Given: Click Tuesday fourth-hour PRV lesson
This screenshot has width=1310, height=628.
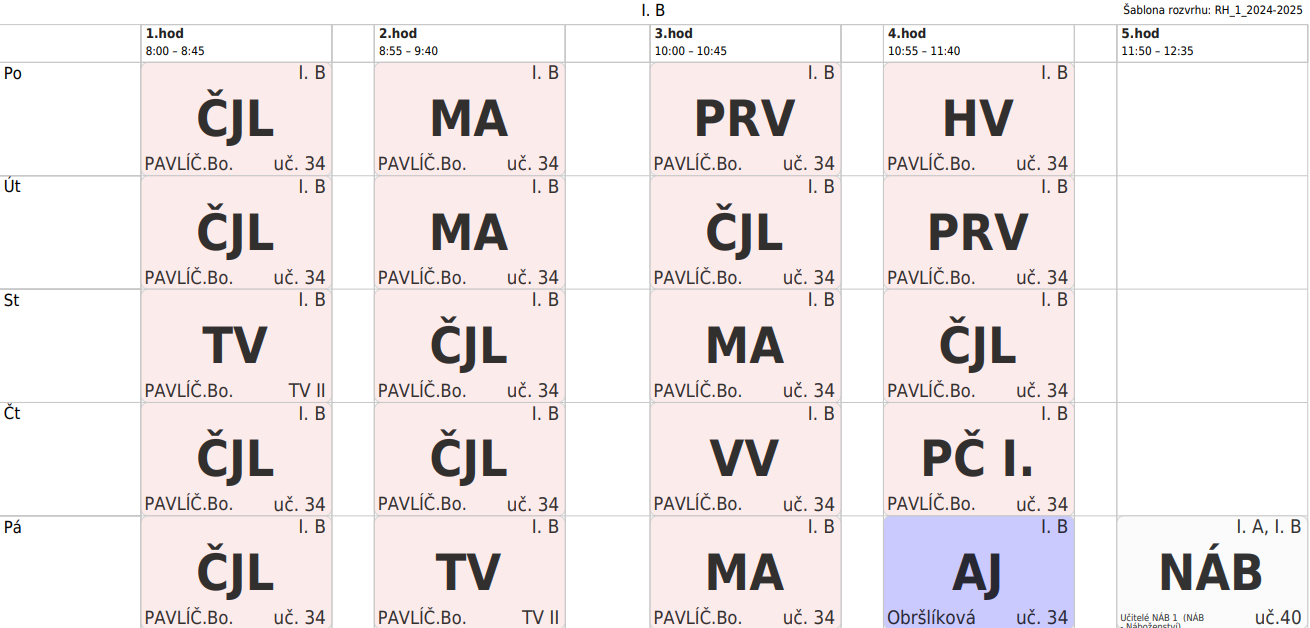Looking at the screenshot, I should pyautogui.click(x=979, y=233).
